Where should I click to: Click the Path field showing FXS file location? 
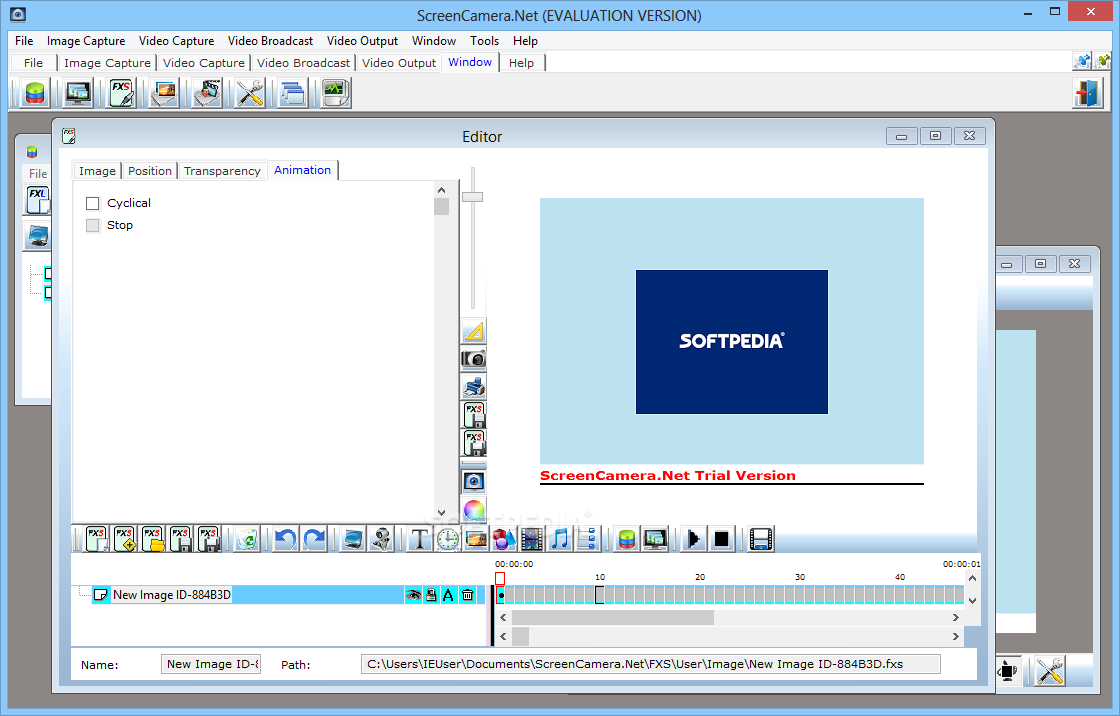[650, 664]
